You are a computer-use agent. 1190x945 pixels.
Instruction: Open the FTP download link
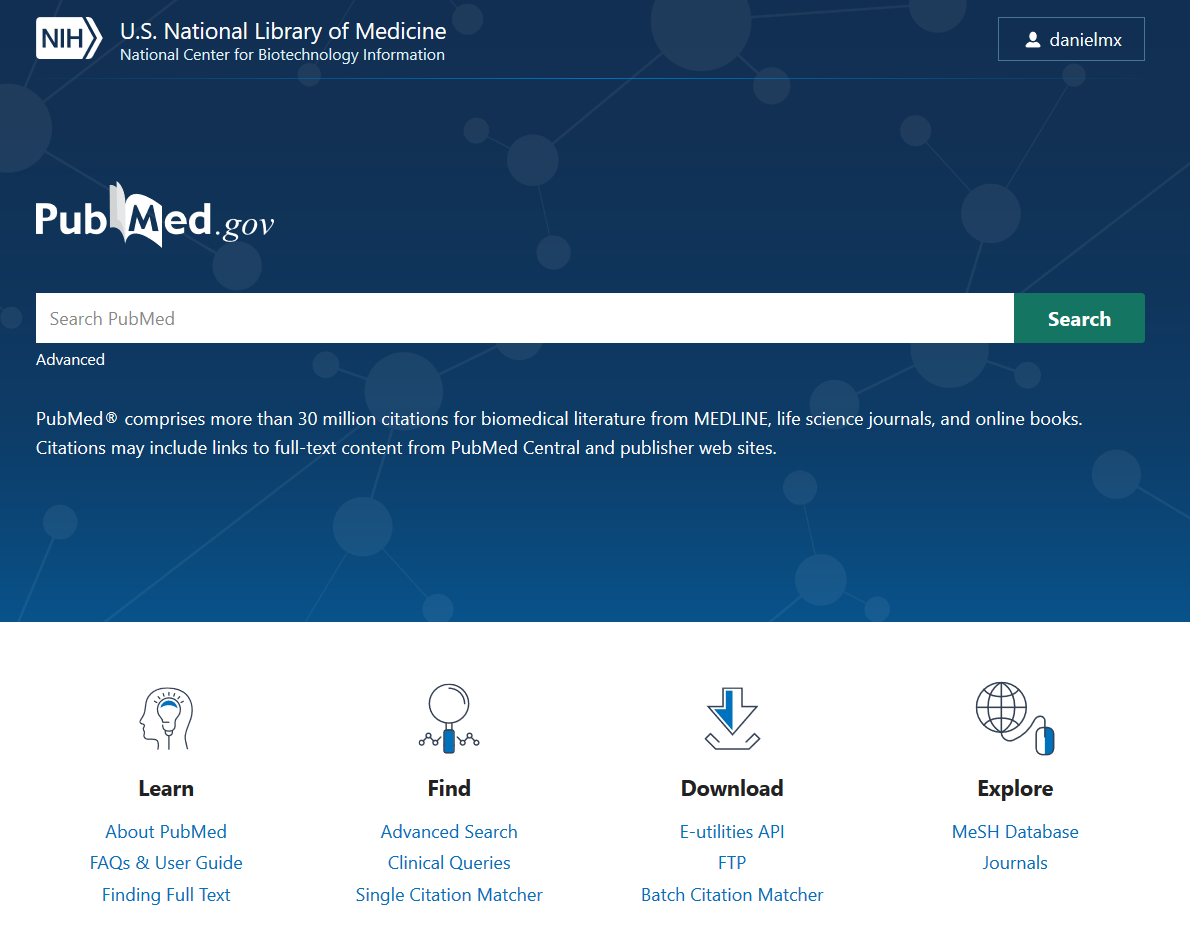click(732, 863)
